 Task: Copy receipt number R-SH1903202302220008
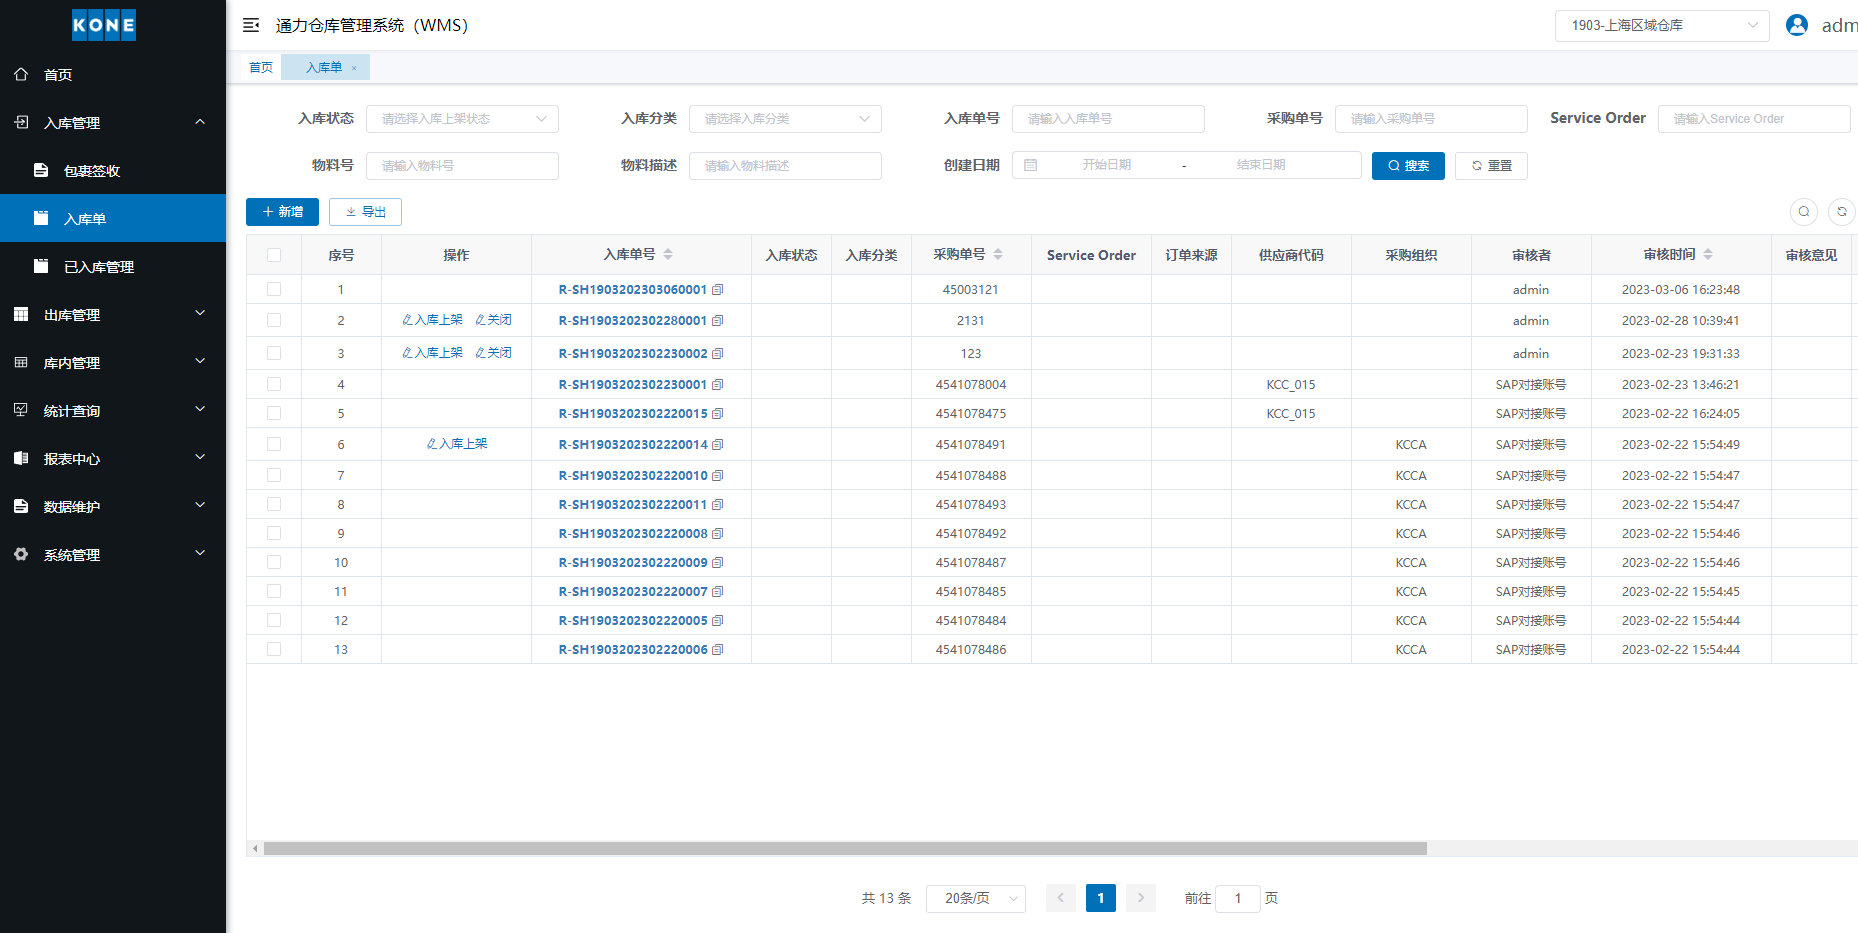pyautogui.click(x=718, y=534)
